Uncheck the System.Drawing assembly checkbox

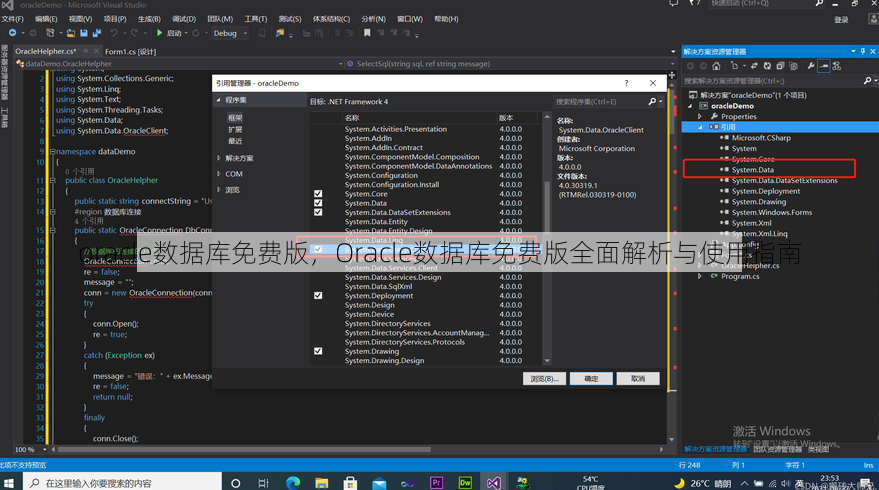click(318, 351)
